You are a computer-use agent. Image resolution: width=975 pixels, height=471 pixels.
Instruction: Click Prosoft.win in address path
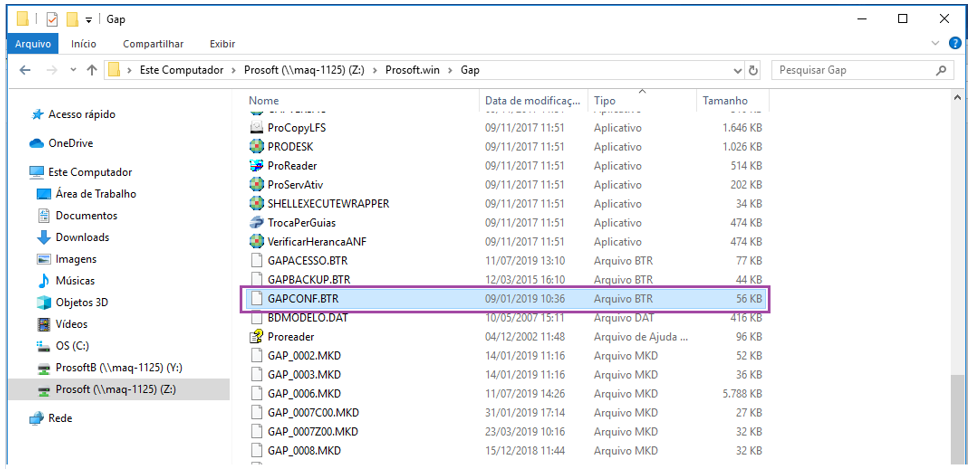pos(412,70)
